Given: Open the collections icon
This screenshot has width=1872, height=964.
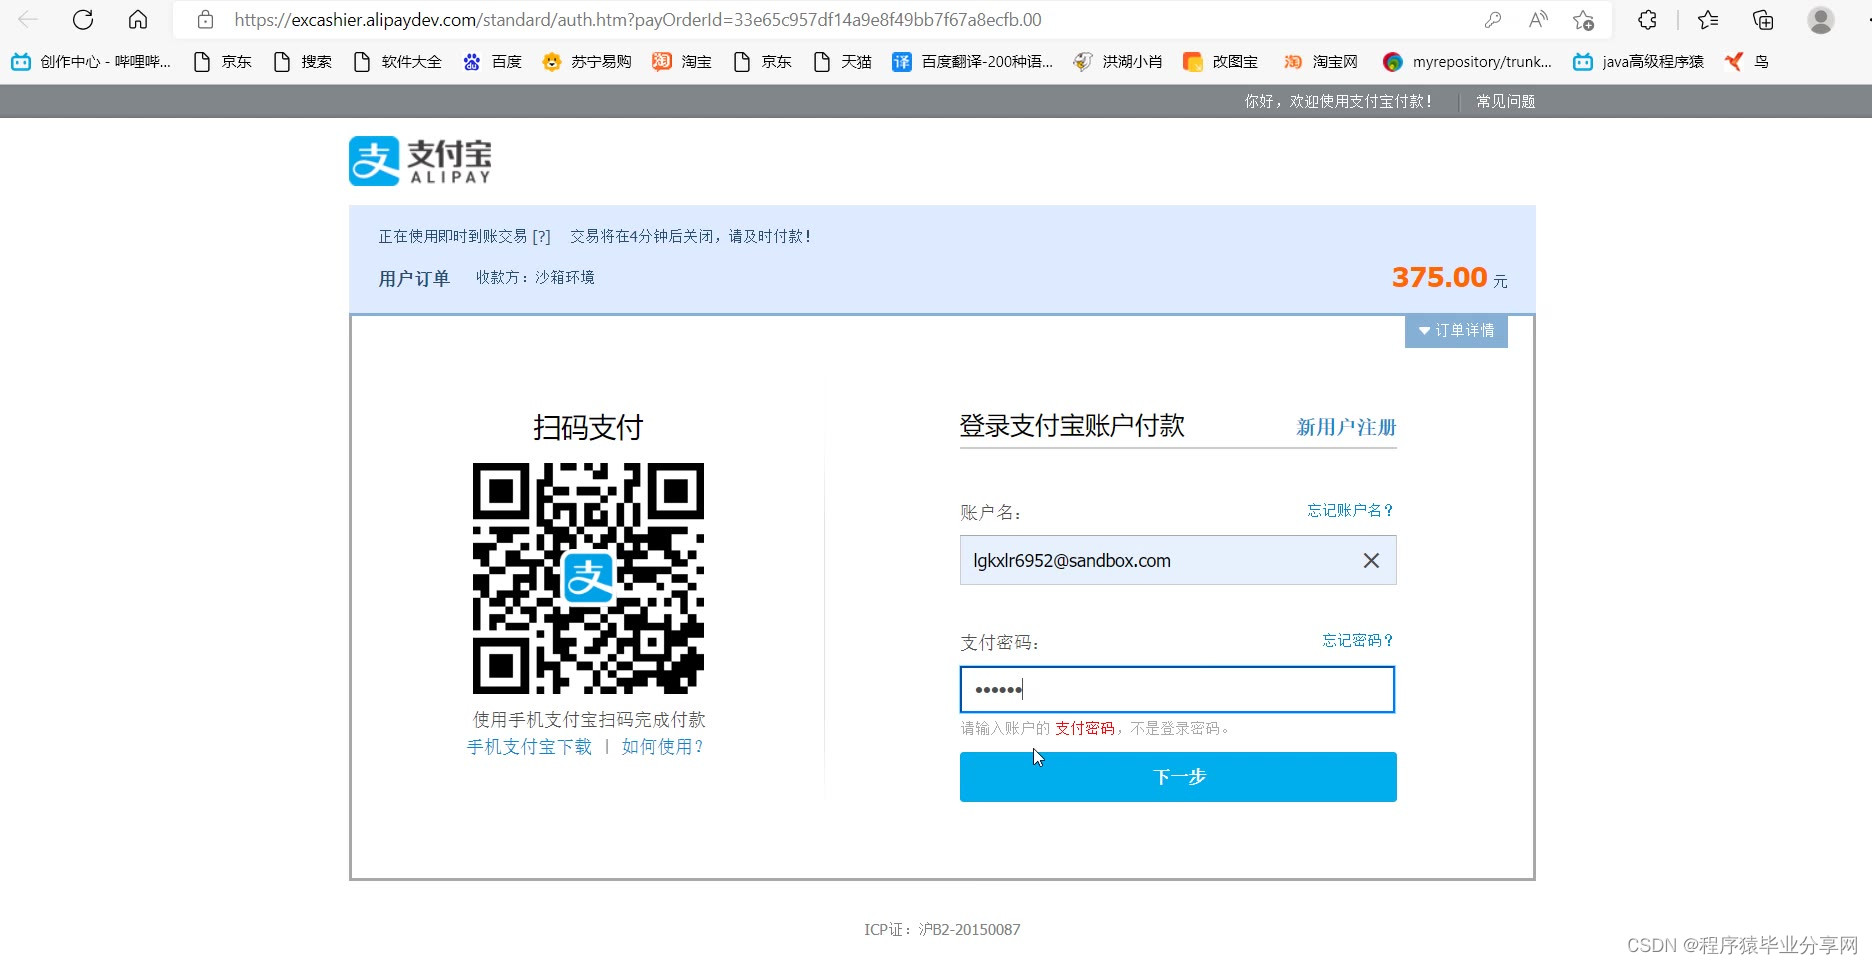Looking at the screenshot, I should pos(1763,19).
